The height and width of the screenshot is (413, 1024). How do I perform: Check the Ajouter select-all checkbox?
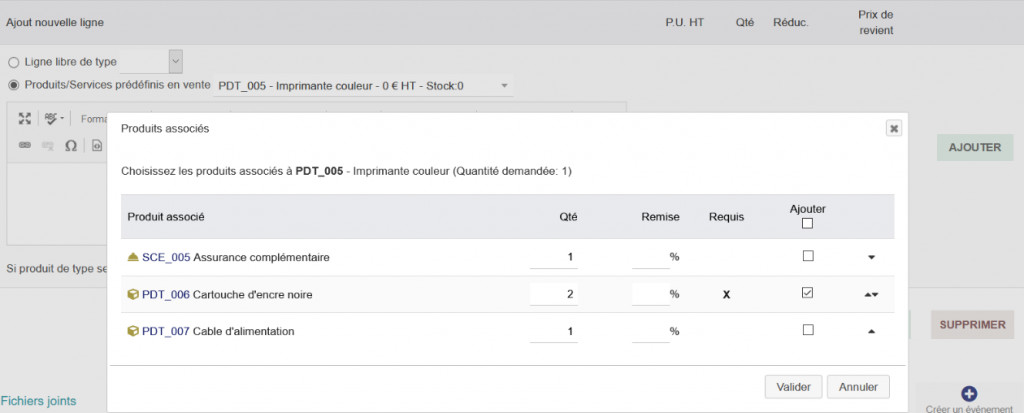(x=807, y=223)
